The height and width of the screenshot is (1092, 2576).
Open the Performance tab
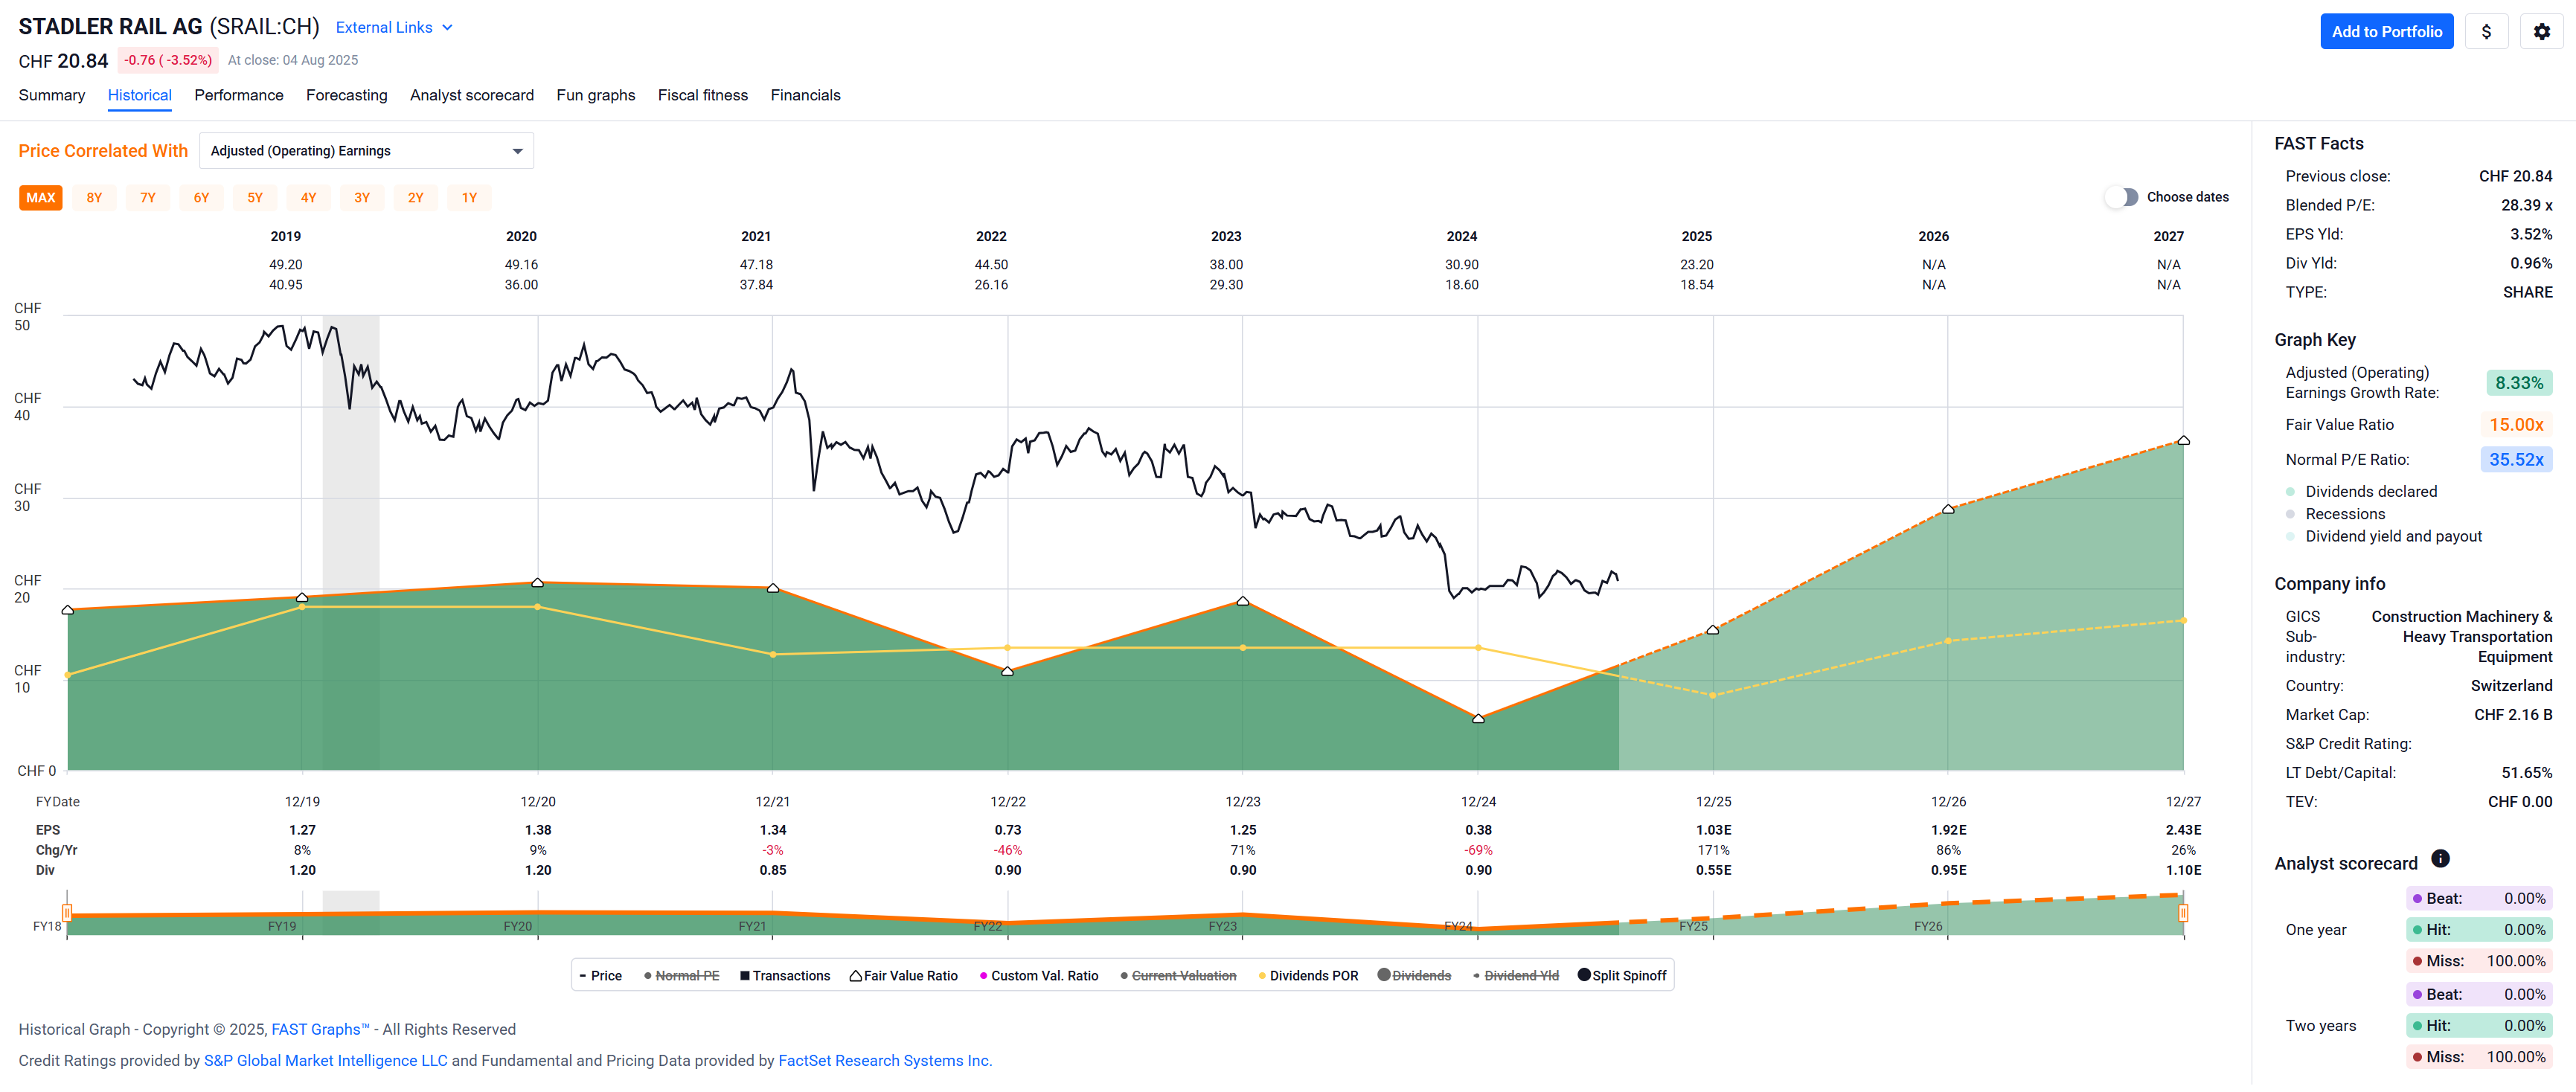click(239, 95)
